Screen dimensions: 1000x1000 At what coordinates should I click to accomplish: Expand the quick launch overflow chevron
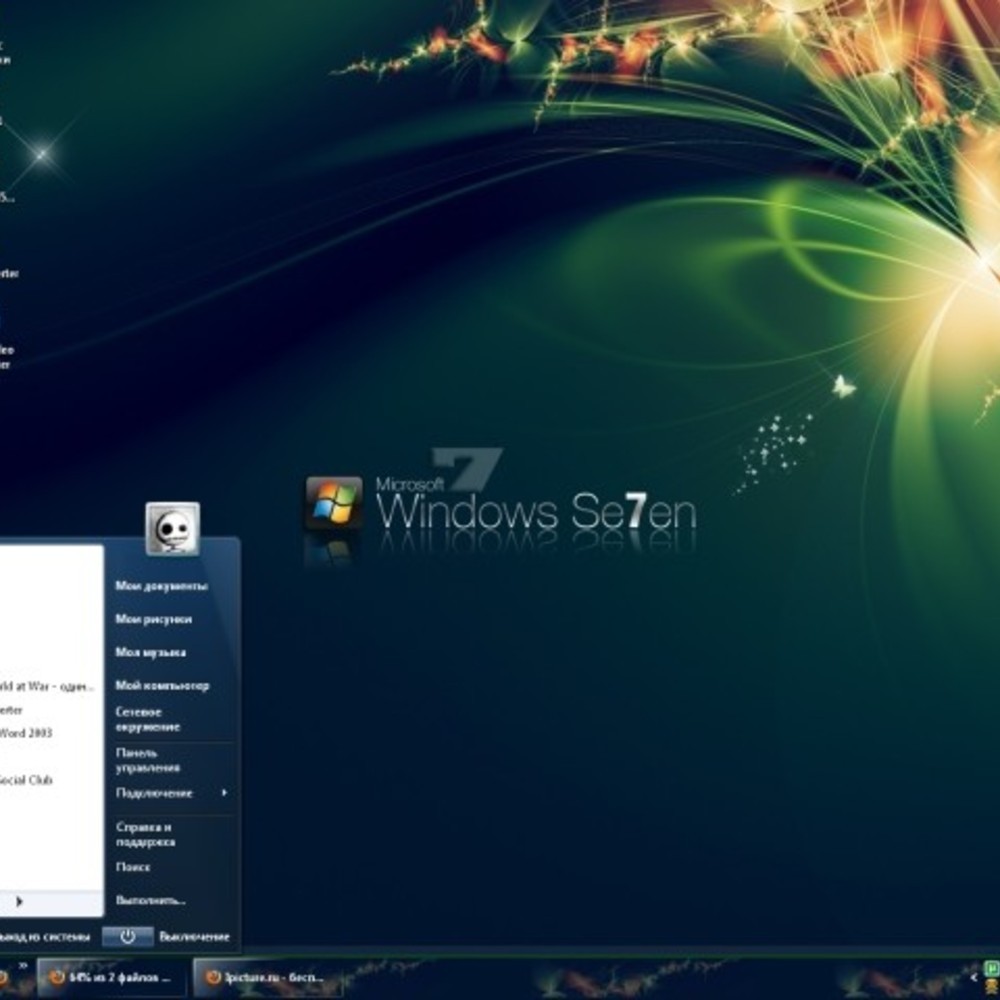point(23,966)
